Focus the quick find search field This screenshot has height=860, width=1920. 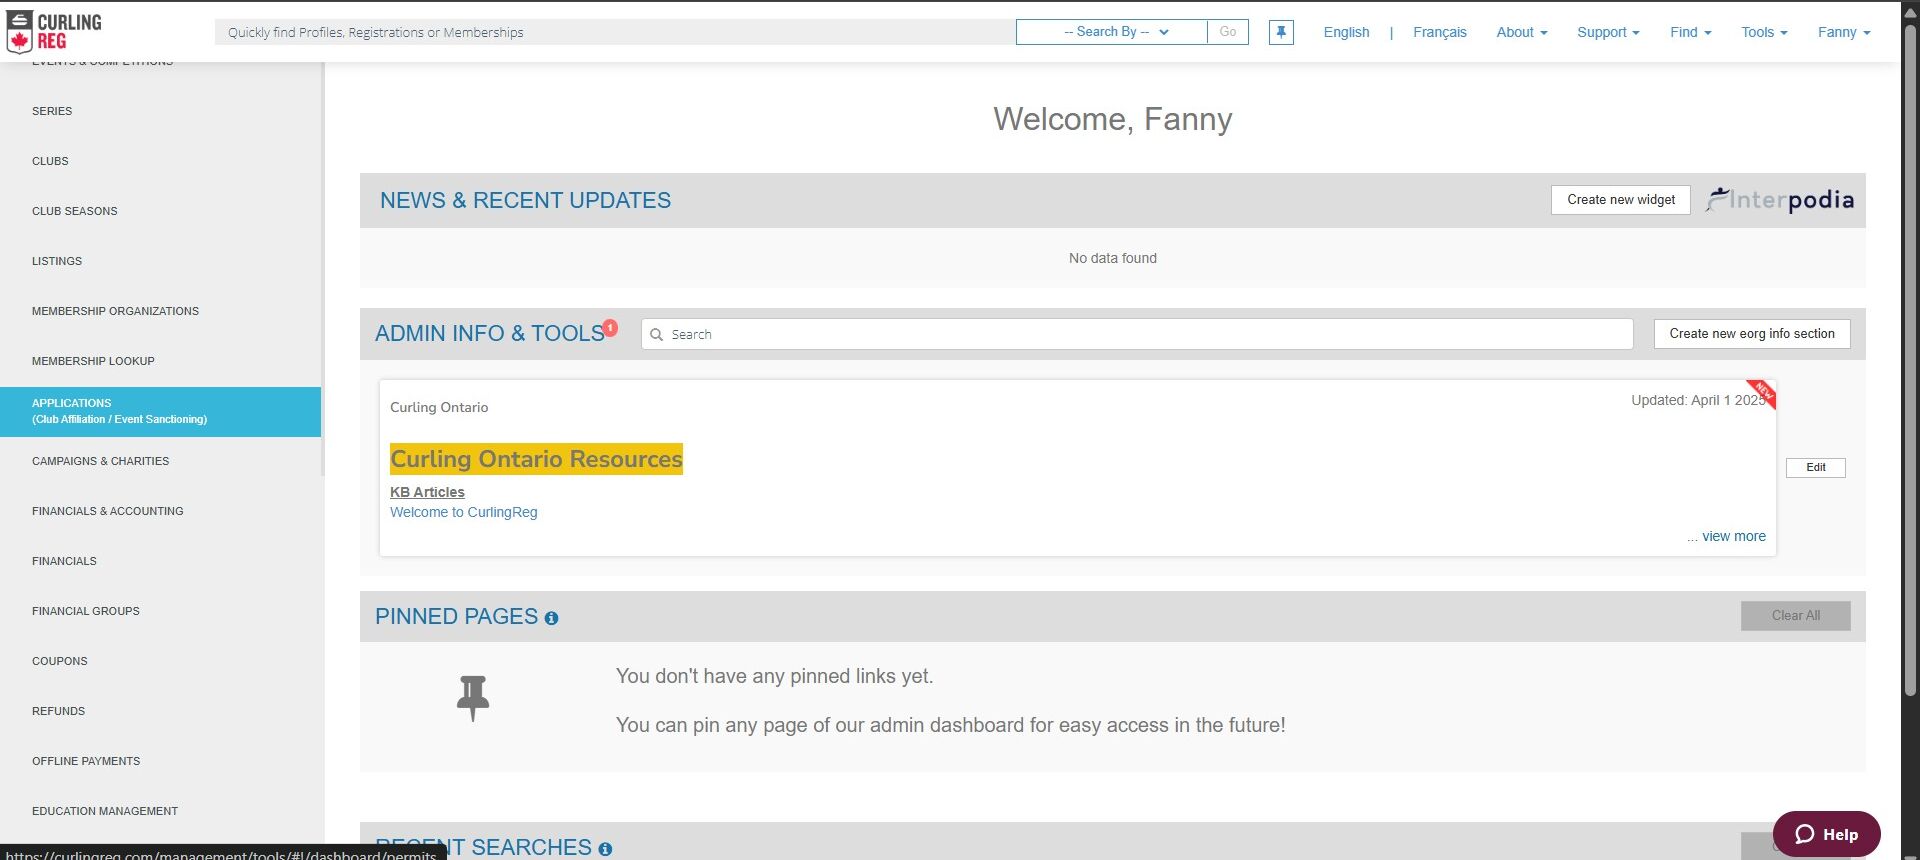615,32
